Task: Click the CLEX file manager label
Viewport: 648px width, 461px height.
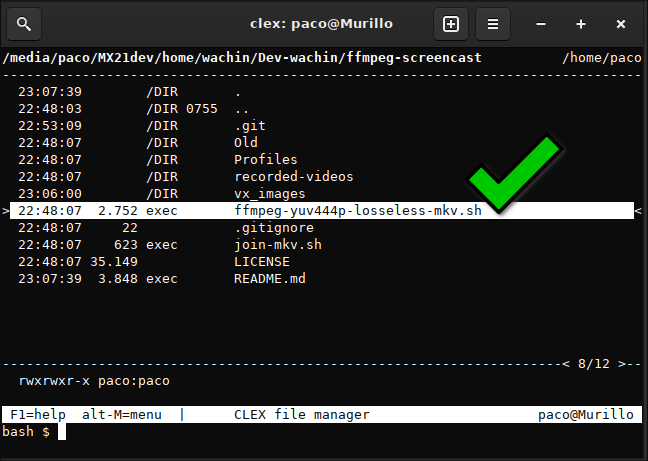Action: 302,414
